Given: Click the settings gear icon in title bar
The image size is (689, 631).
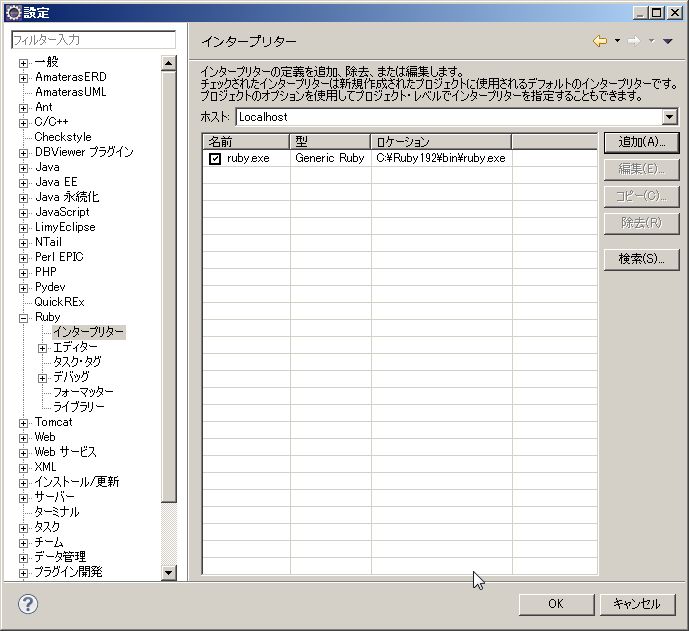Looking at the screenshot, I should click(x=14, y=13).
